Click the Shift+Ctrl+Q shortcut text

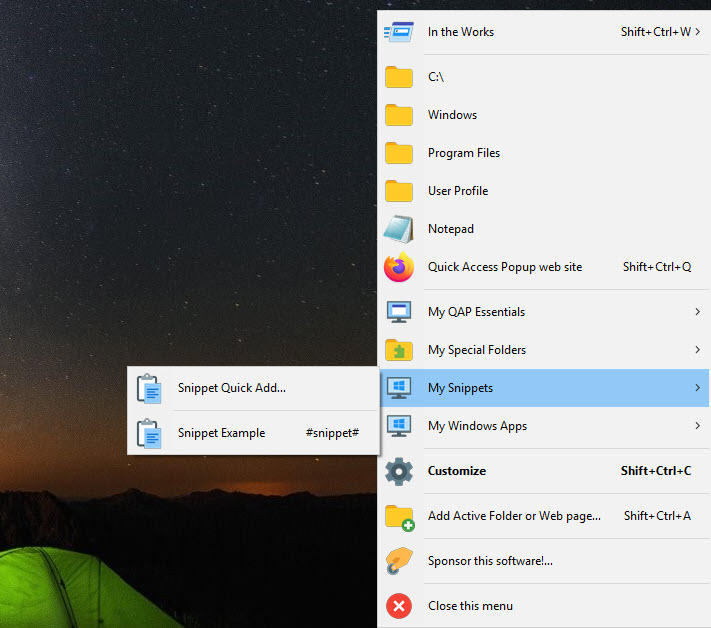coord(657,267)
